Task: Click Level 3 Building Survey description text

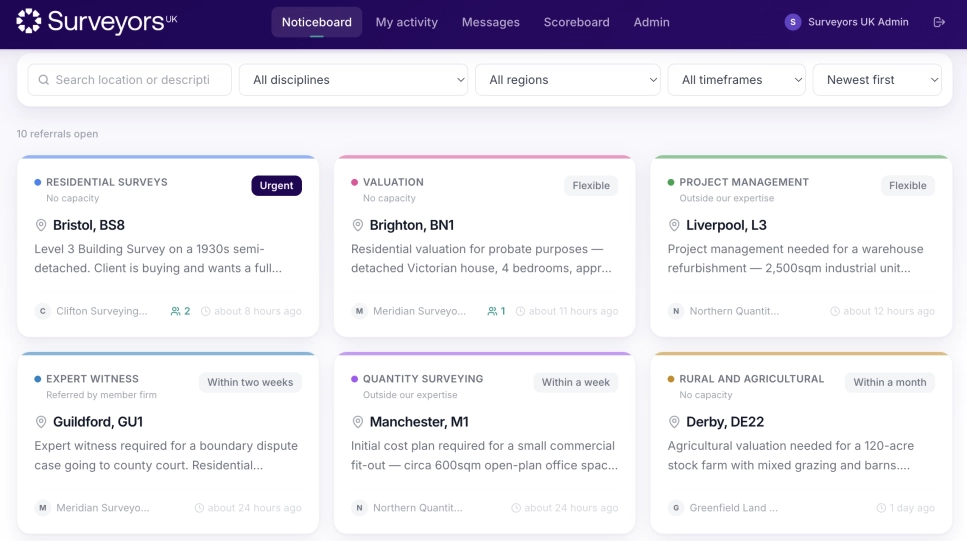Action: 158,258
